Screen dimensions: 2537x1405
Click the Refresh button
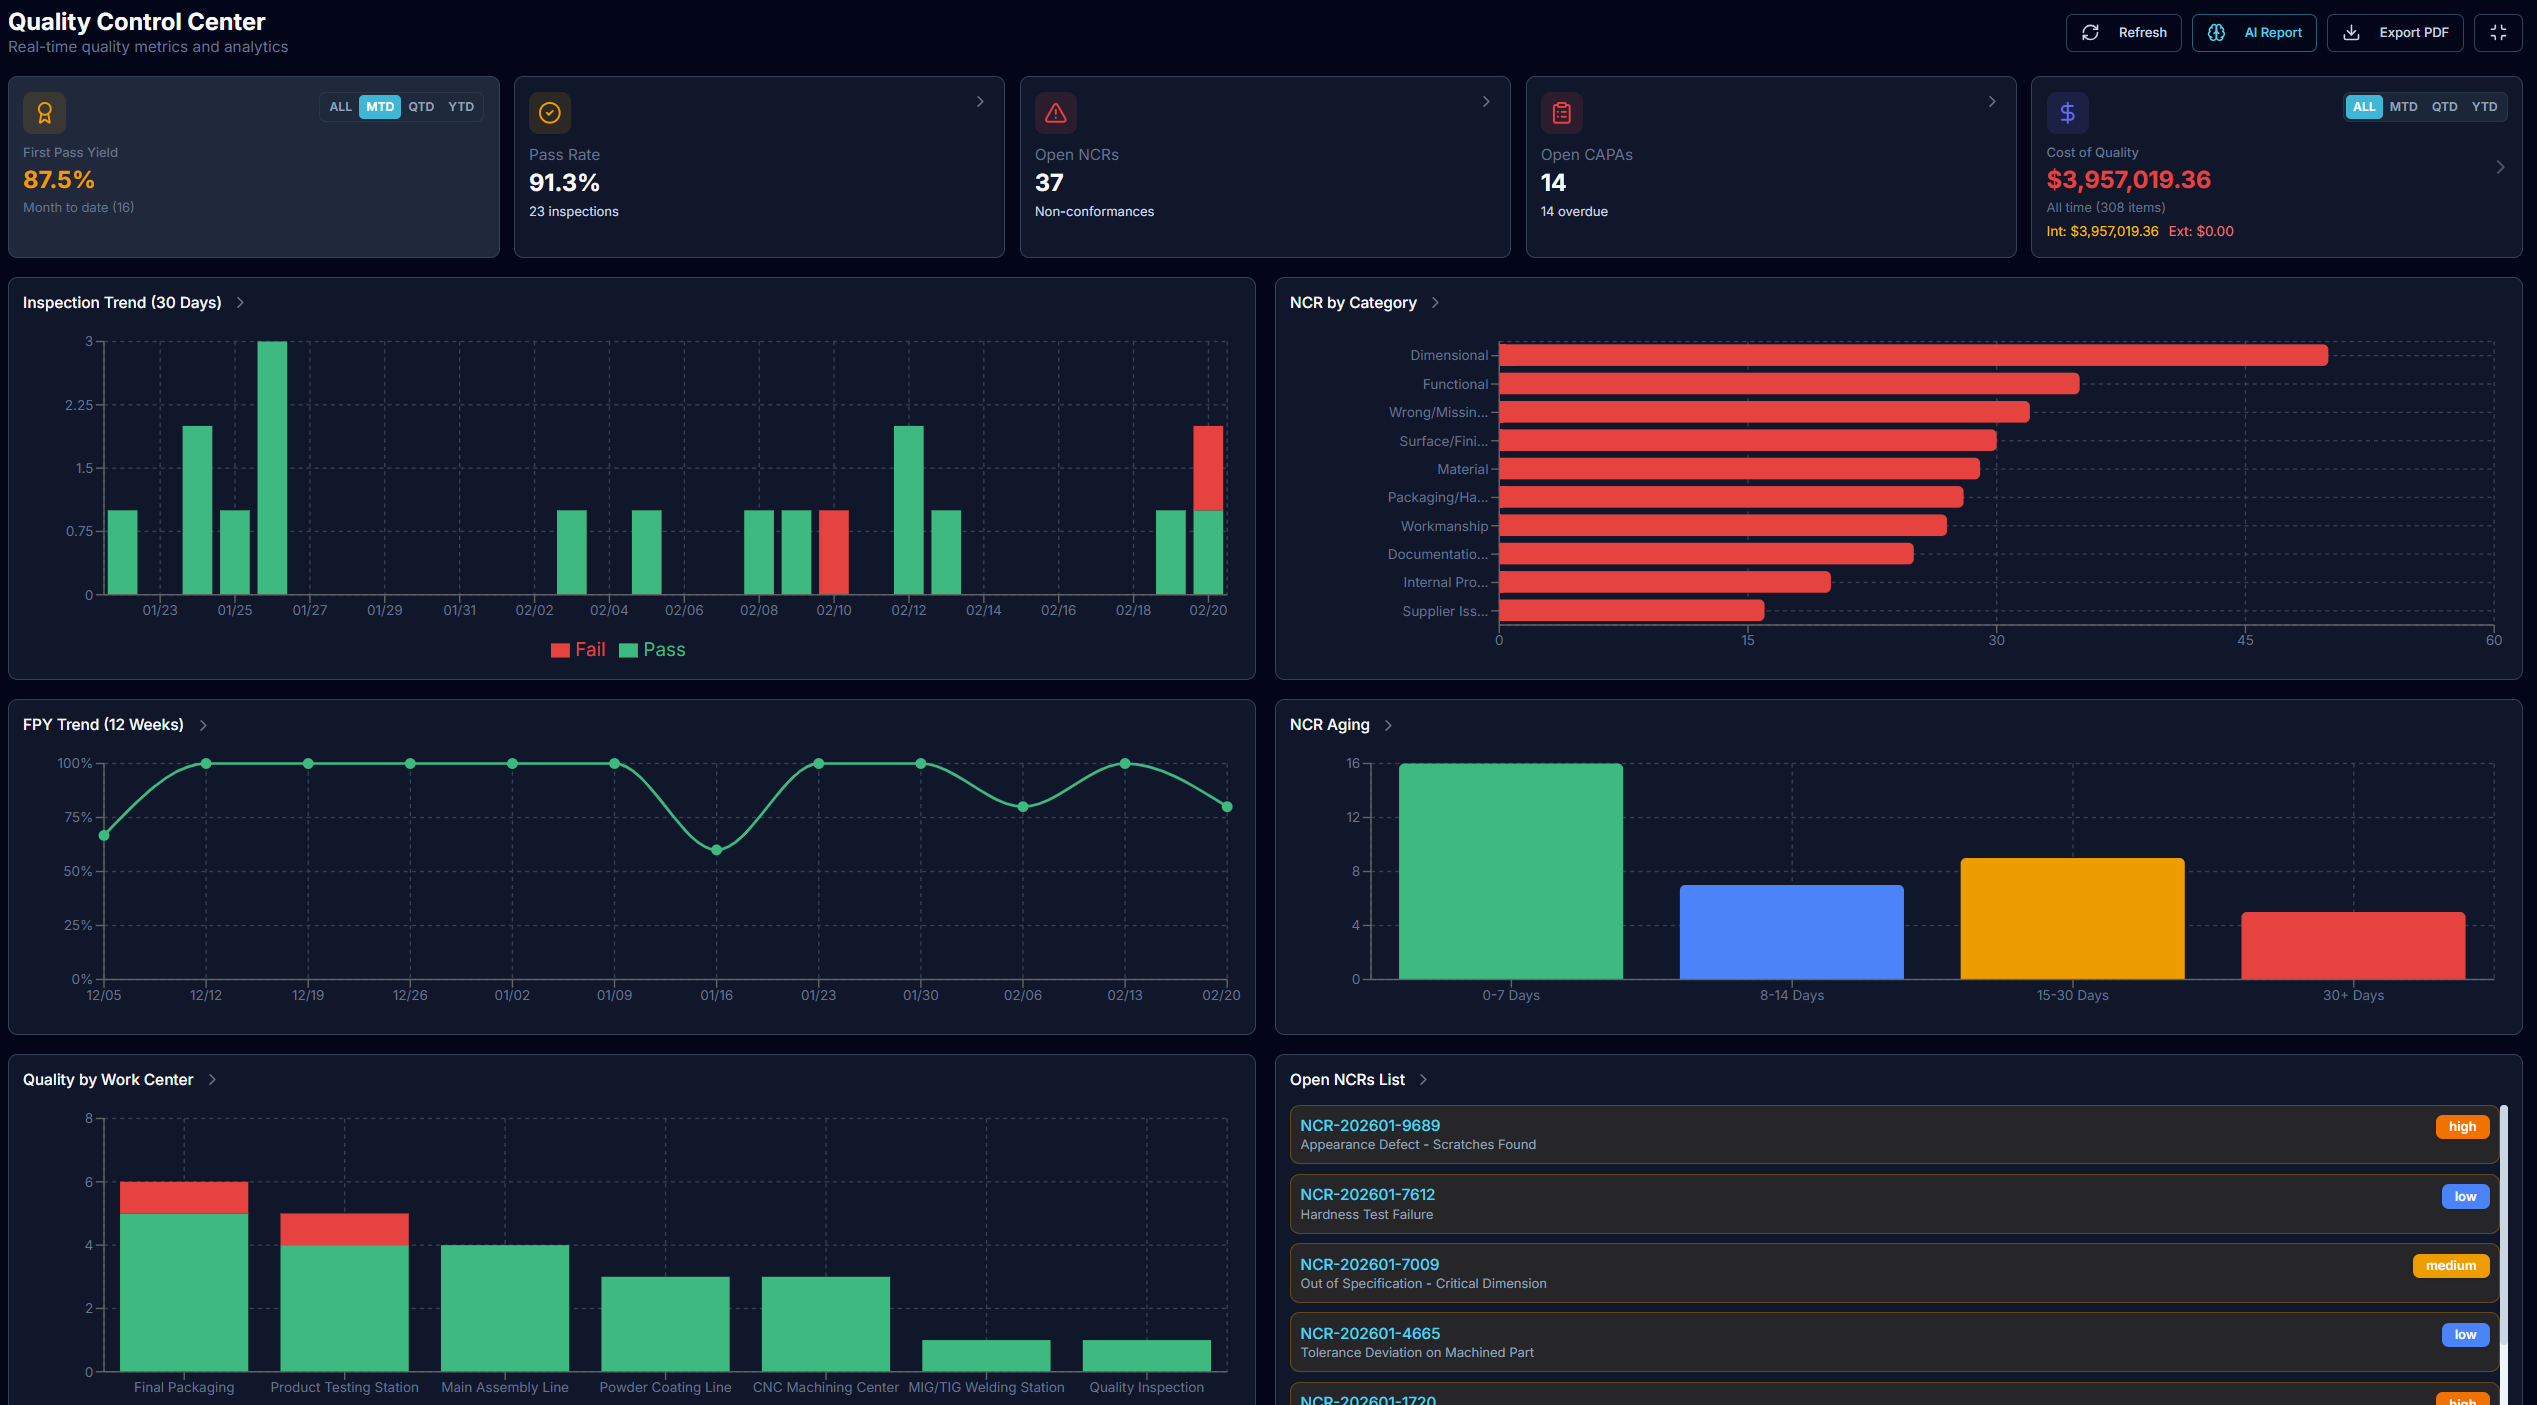pyautogui.click(x=2124, y=33)
